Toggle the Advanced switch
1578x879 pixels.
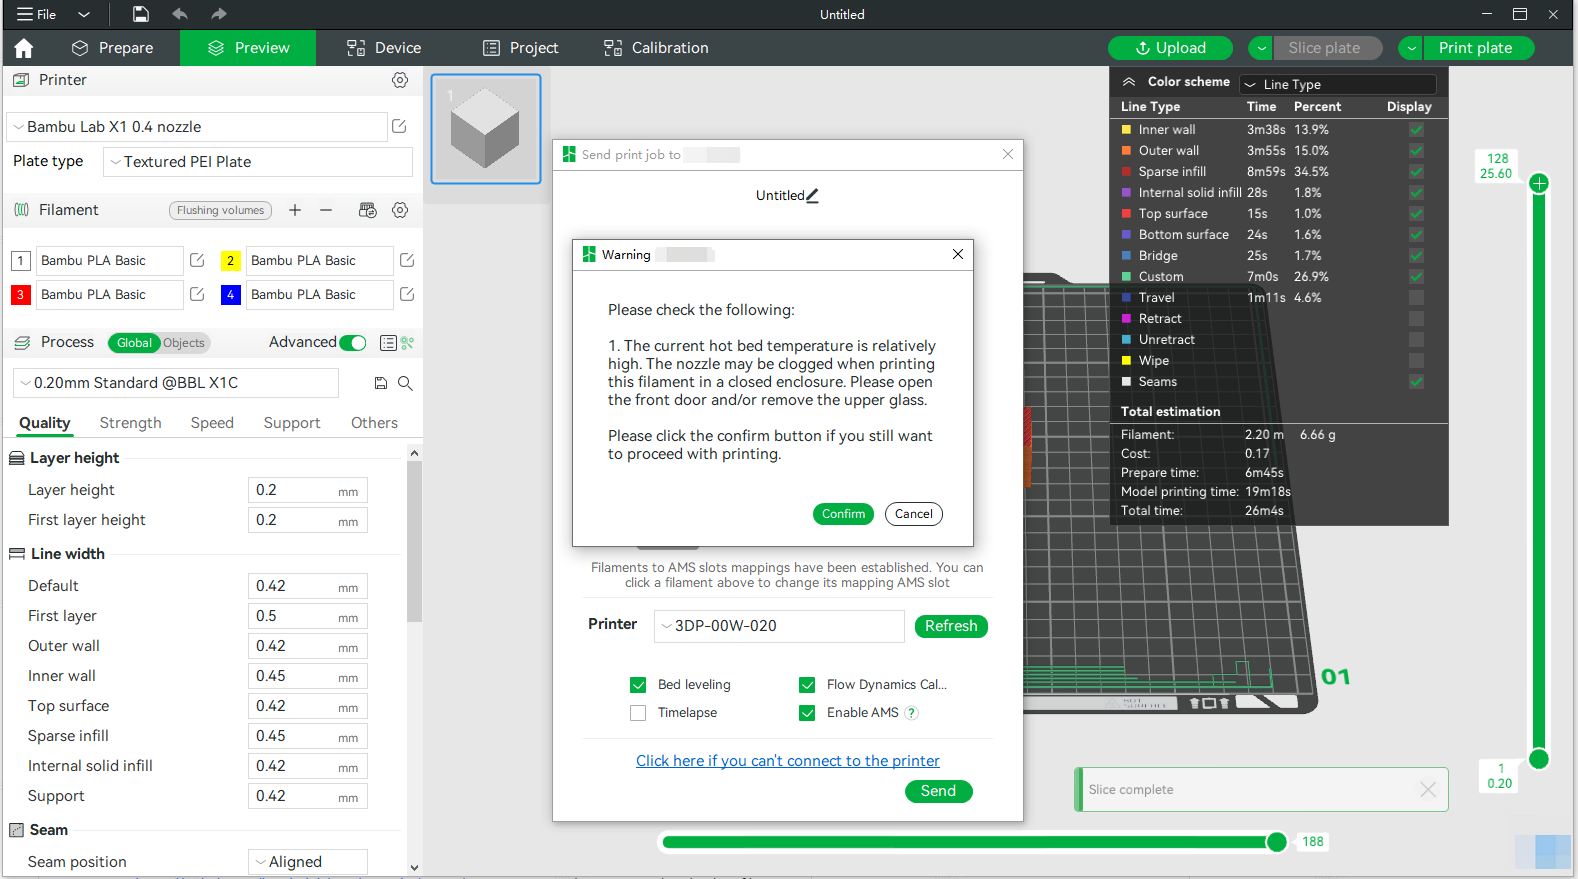(353, 343)
